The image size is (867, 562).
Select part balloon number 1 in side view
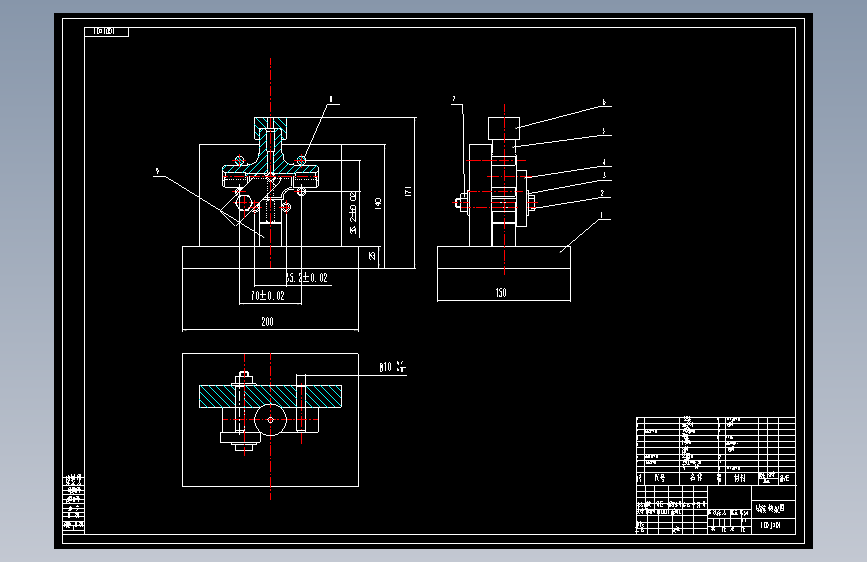(602, 215)
